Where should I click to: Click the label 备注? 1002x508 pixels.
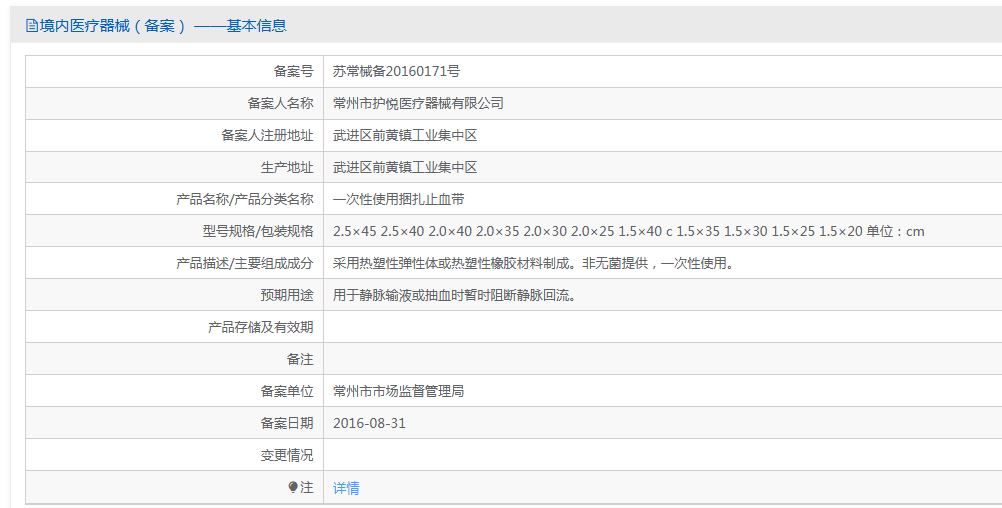(300, 359)
